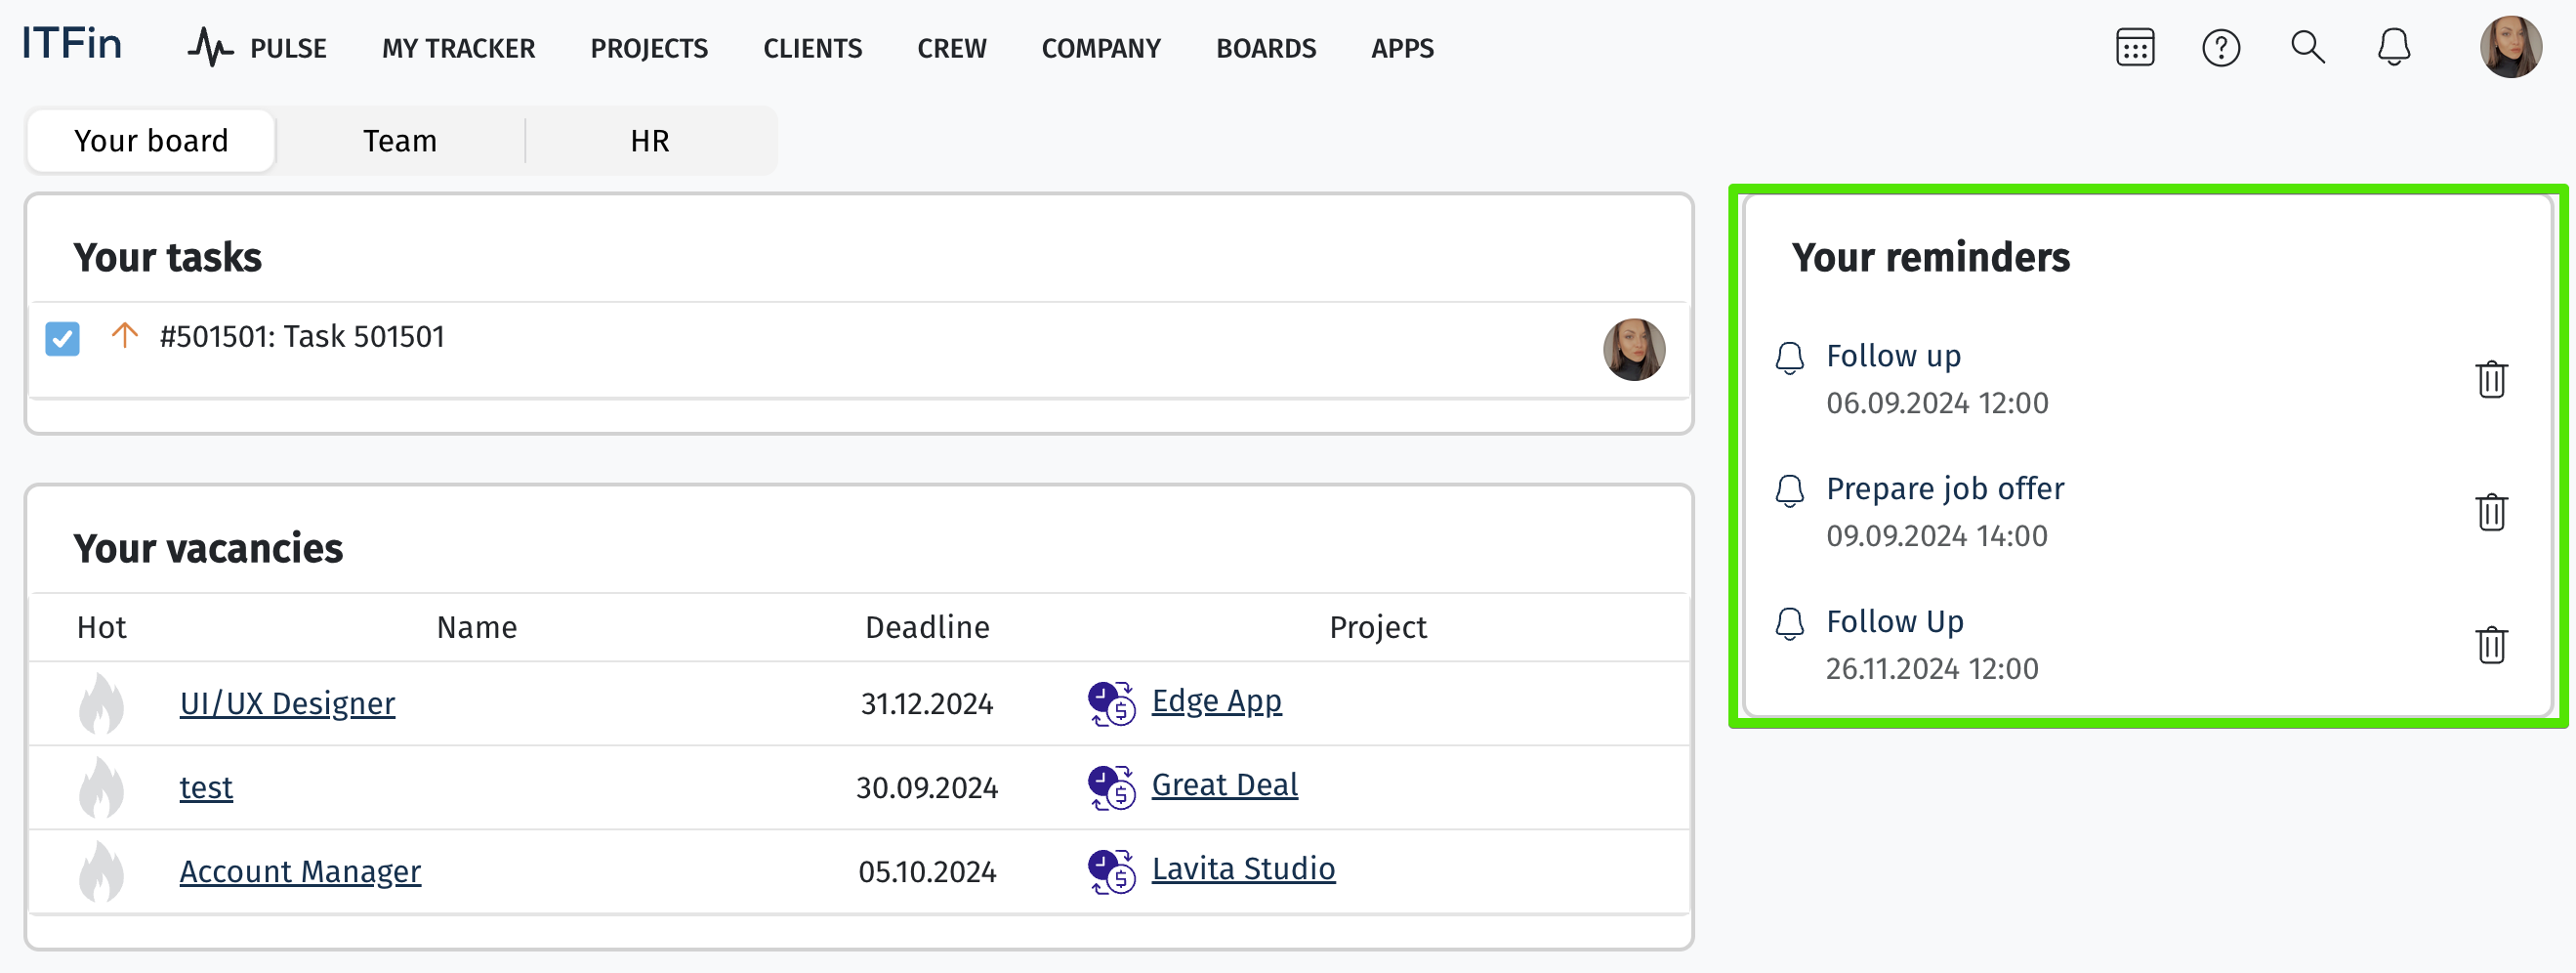The image size is (2576, 973).
Task: Open the notifications bell in header
Action: point(2393,47)
